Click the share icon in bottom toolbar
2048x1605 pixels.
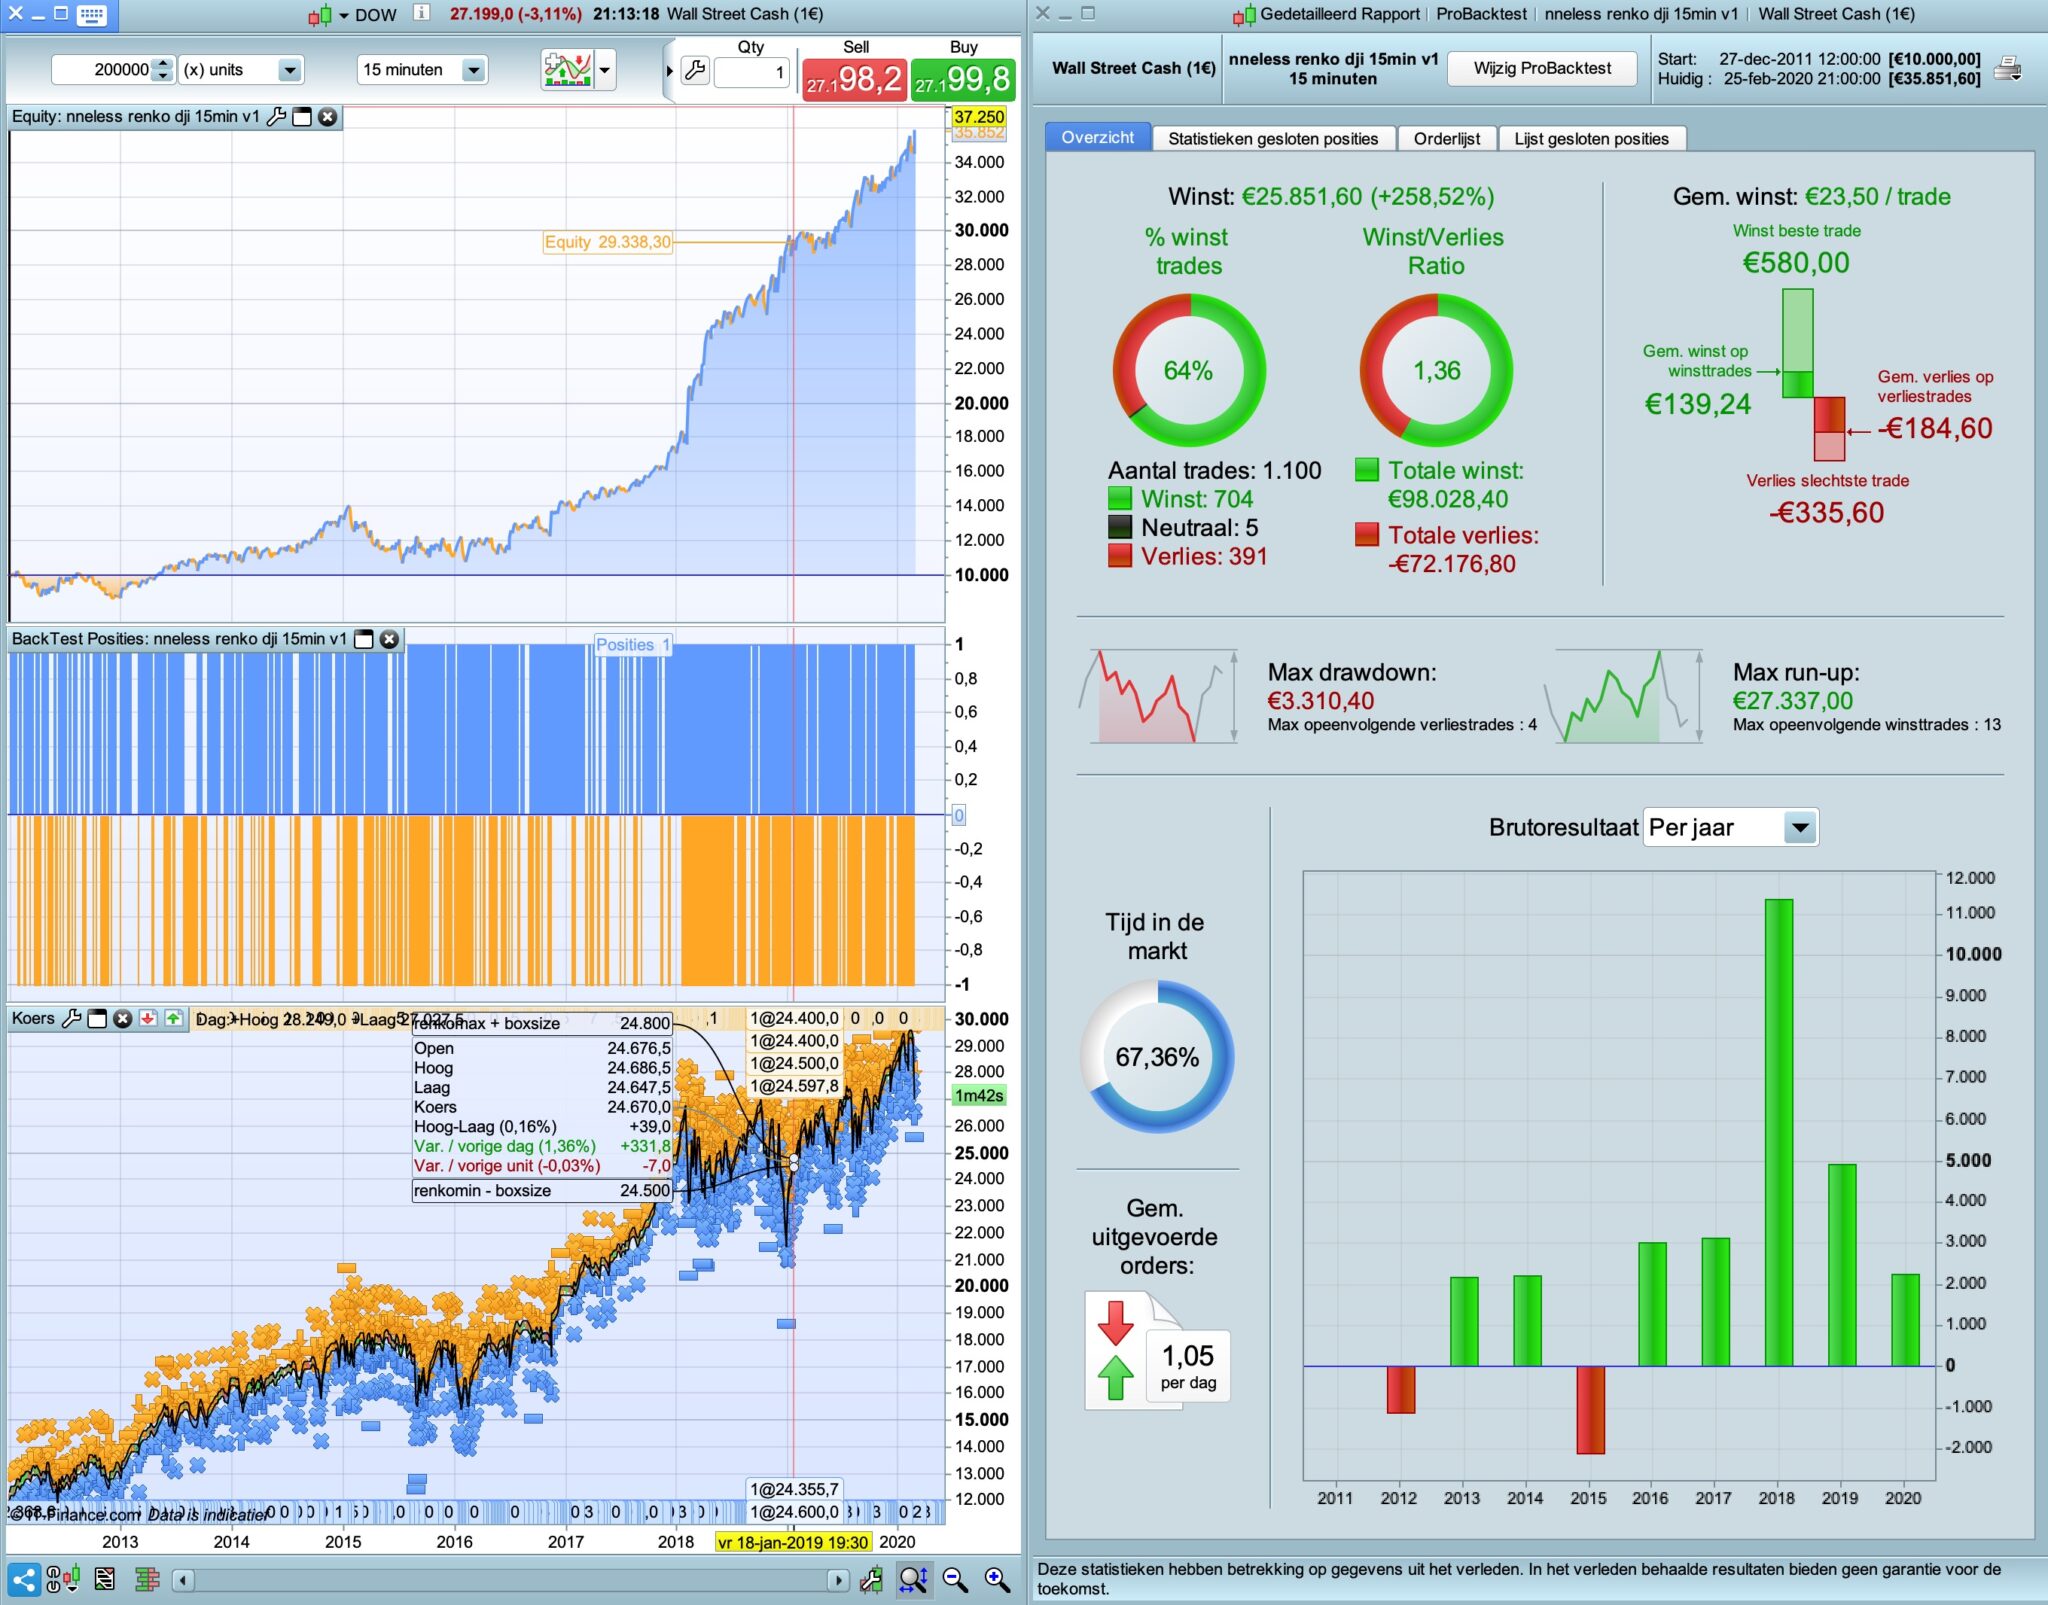[x=24, y=1579]
